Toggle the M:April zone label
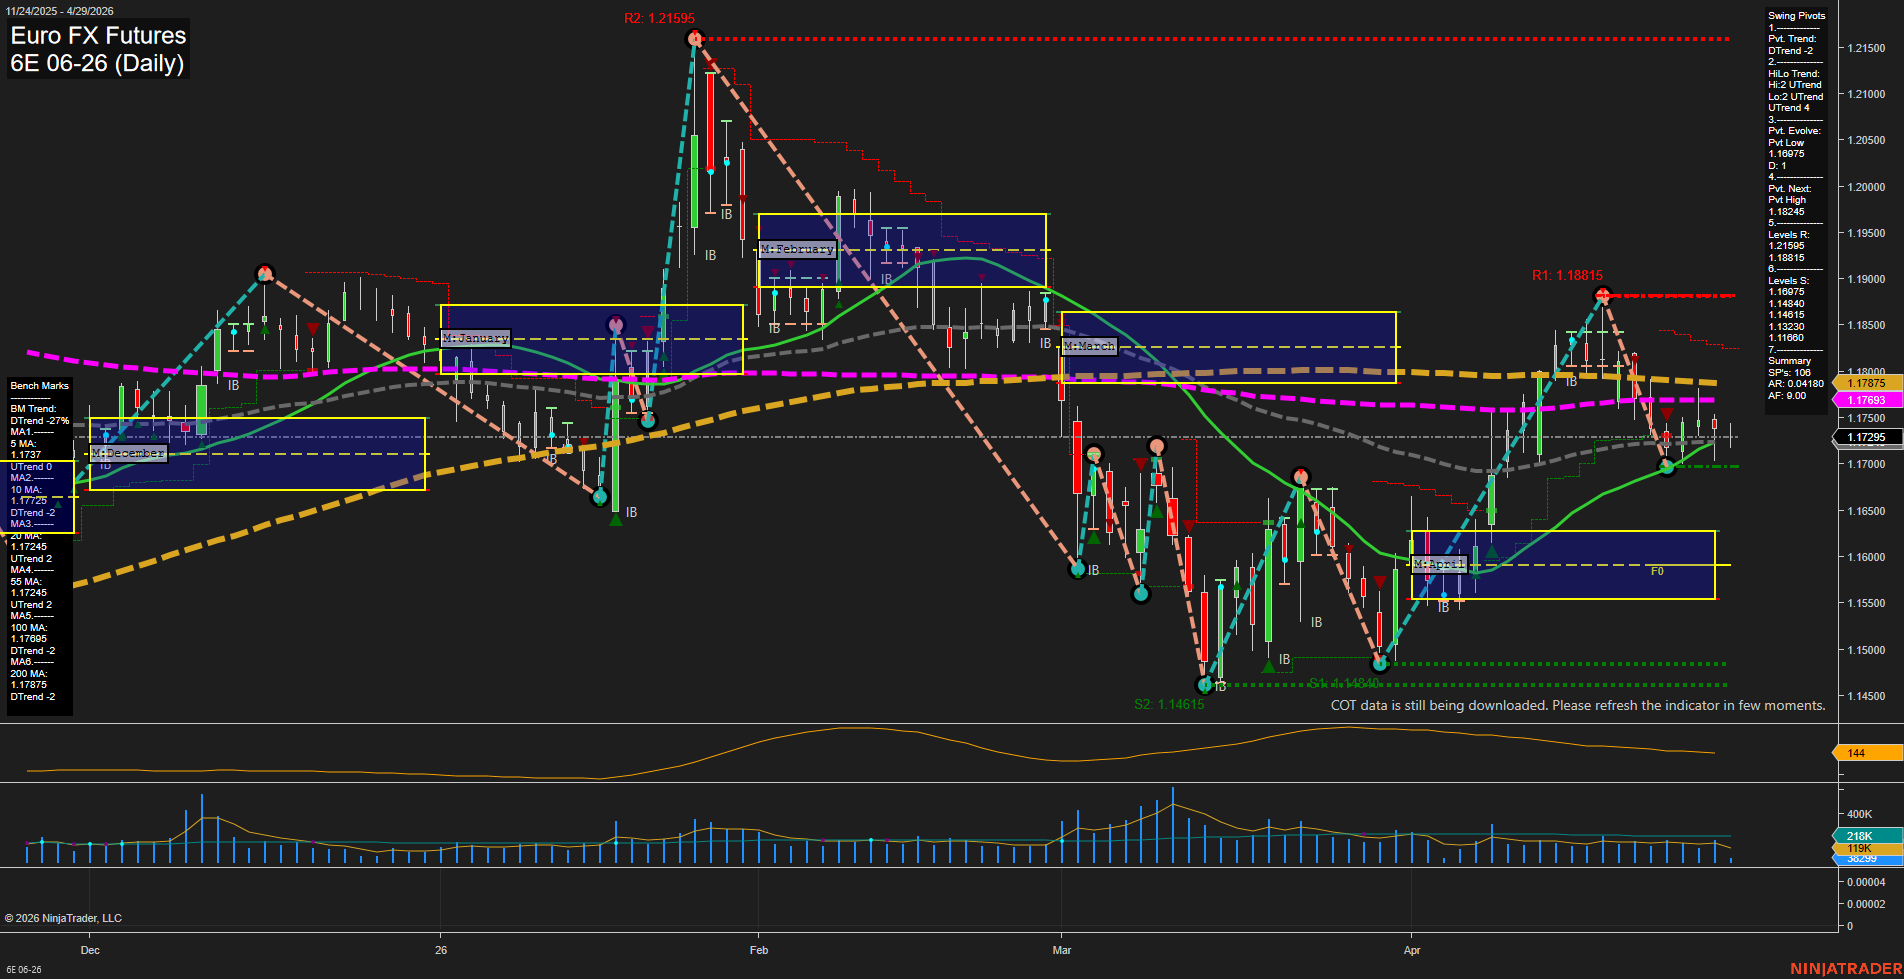The width and height of the screenshot is (1904, 979). tap(1440, 564)
